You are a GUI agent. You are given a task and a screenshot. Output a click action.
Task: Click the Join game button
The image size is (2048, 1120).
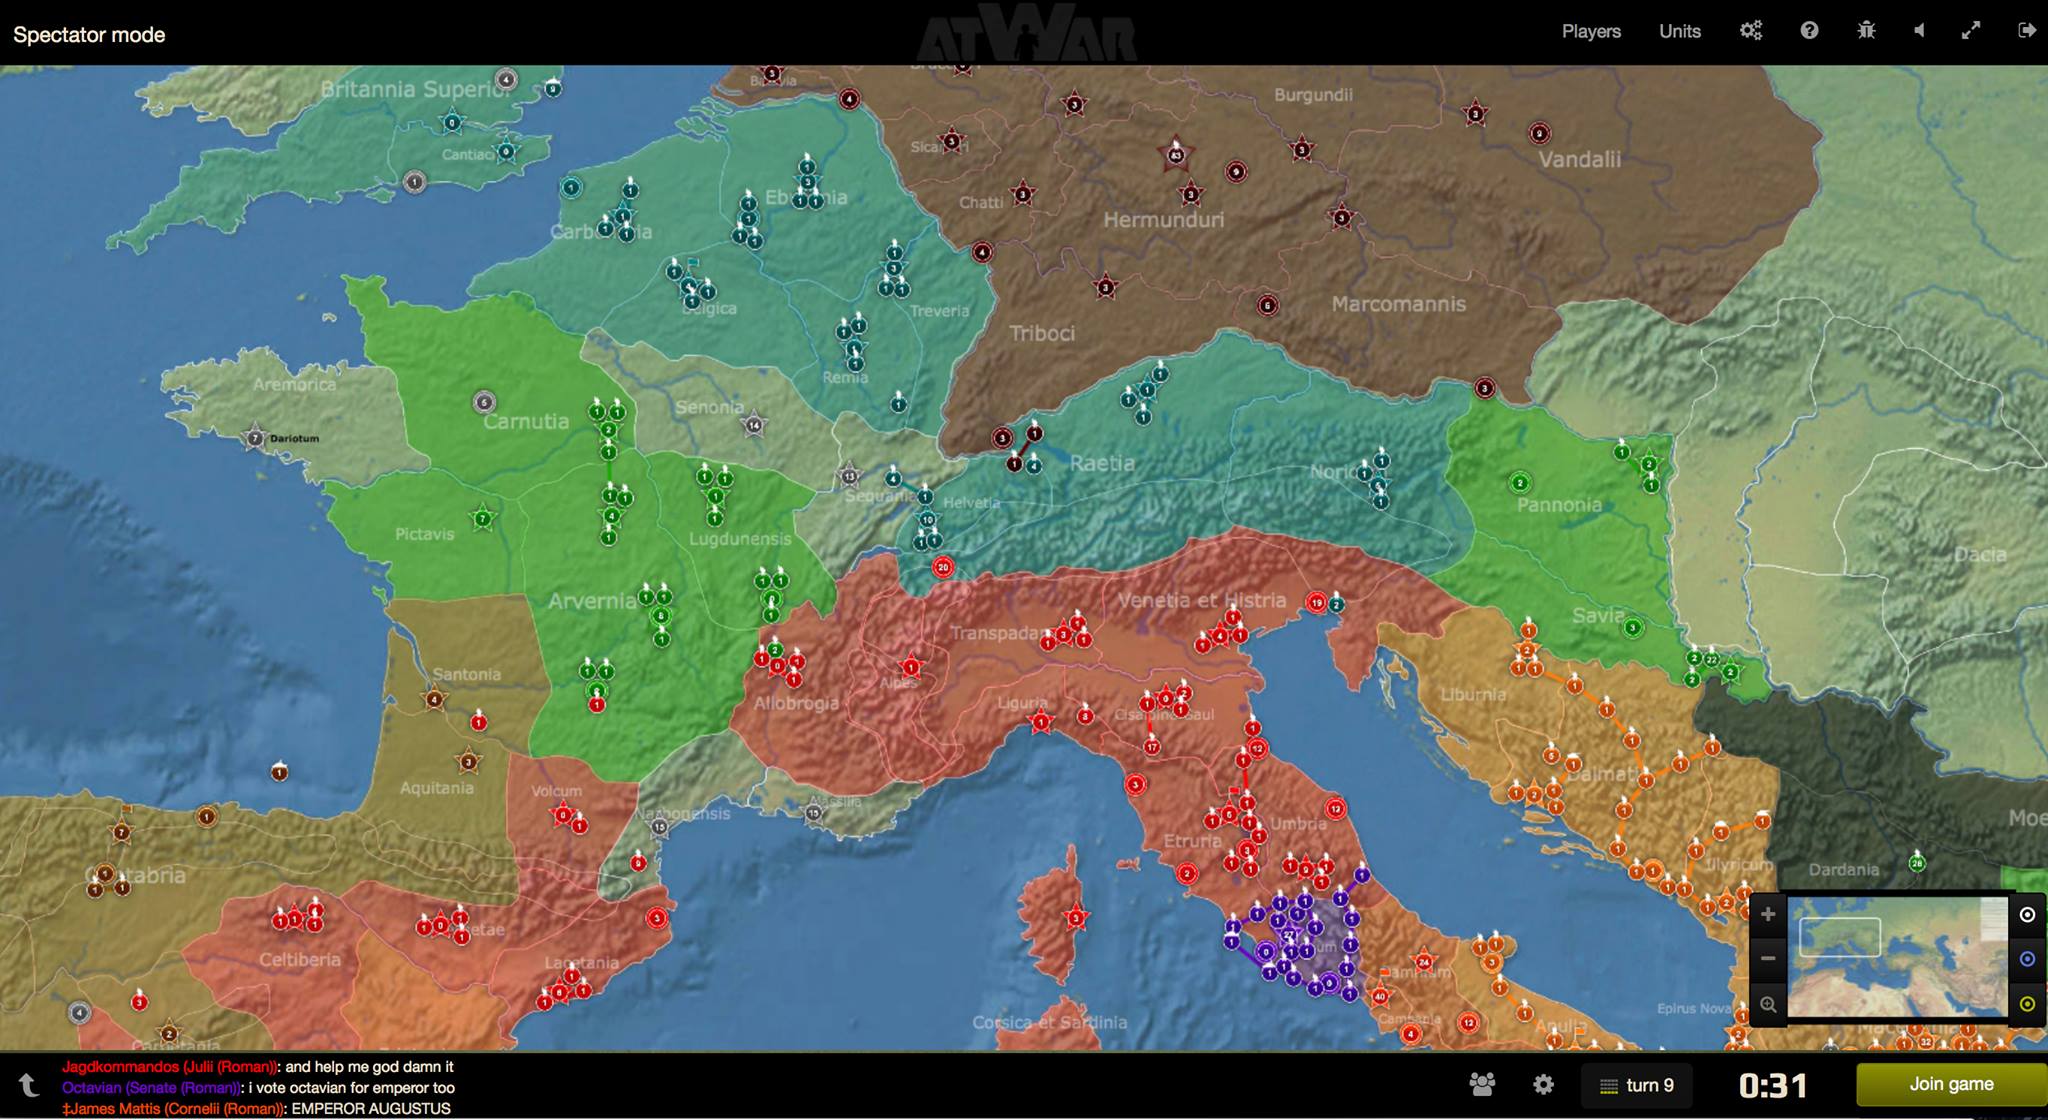(1951, 1084)
